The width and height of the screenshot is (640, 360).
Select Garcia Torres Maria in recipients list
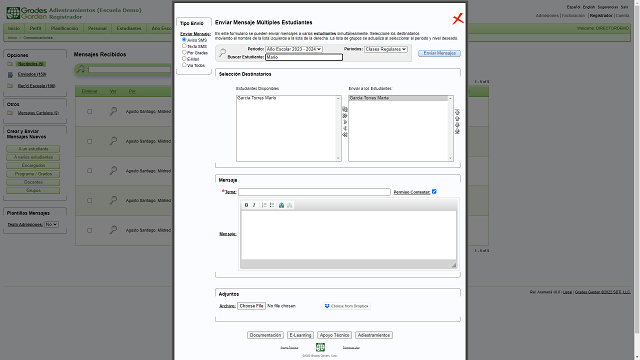click(398, 98)
